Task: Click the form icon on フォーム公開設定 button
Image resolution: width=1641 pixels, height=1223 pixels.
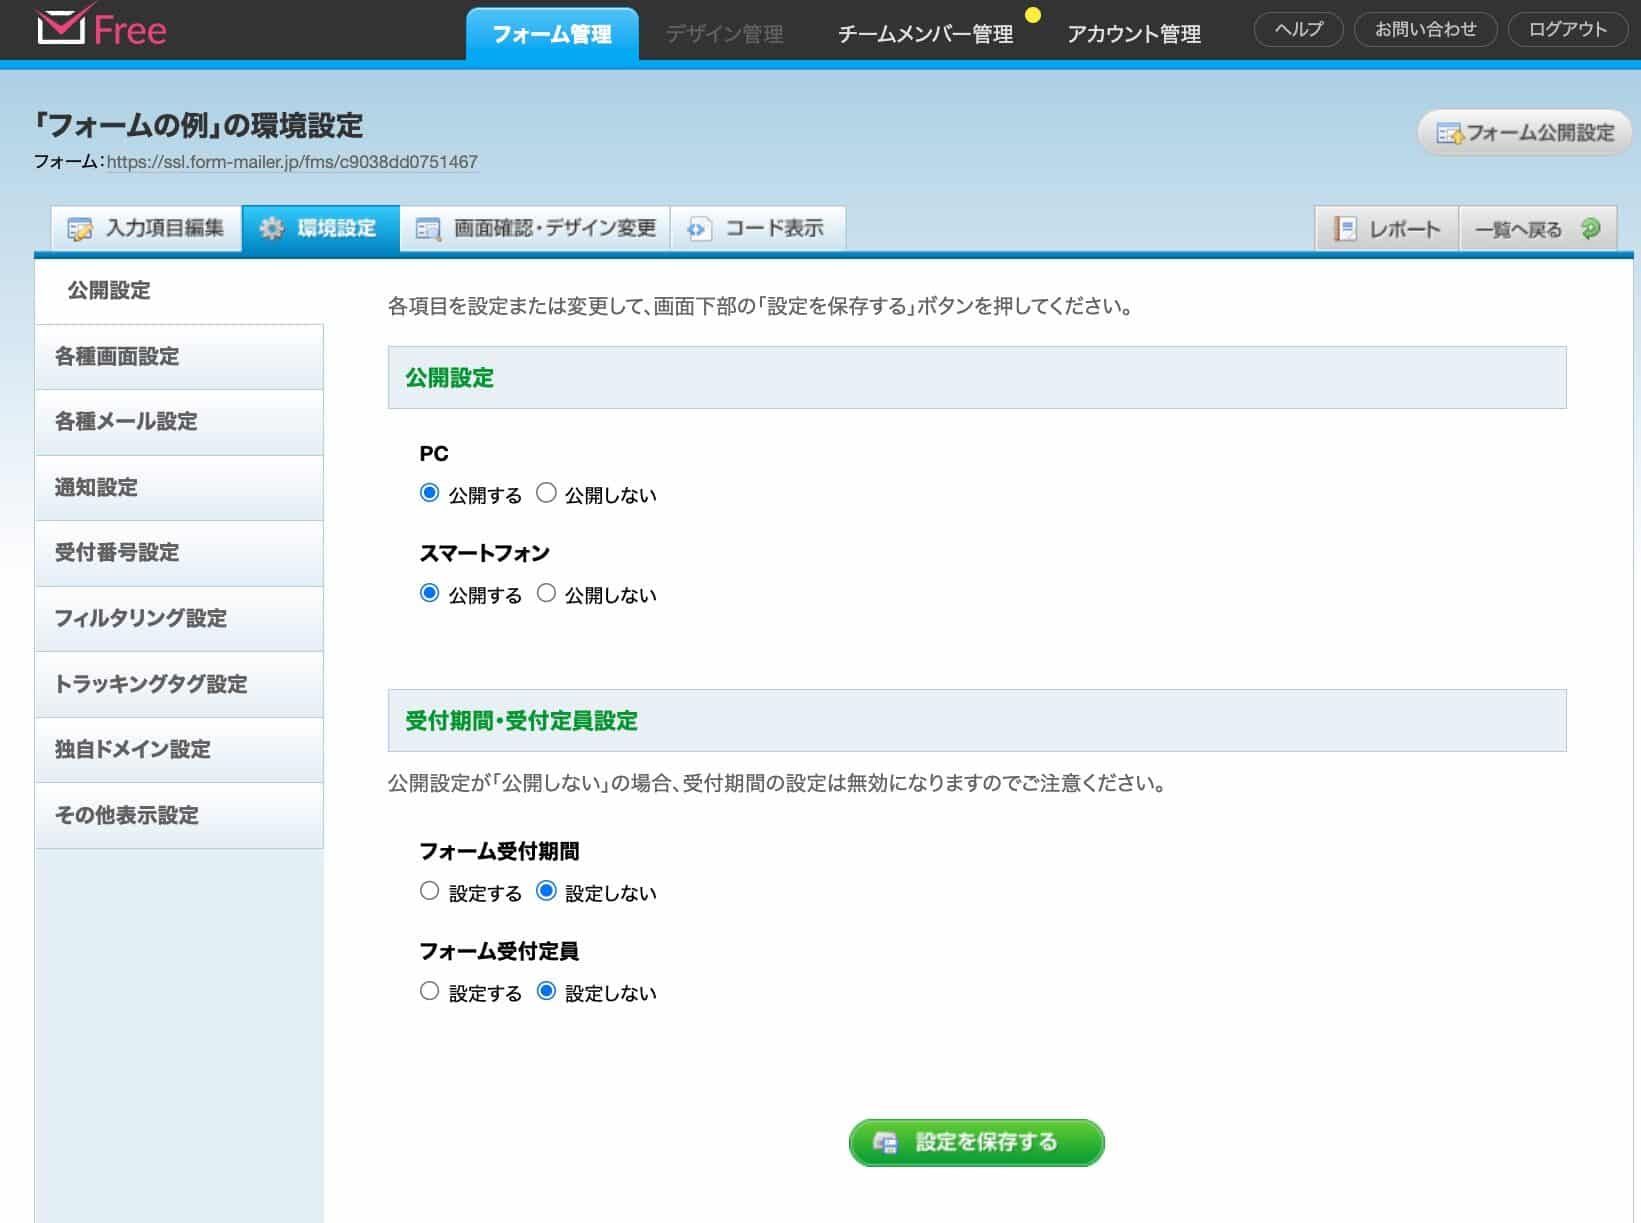Action: pos(1450,131)
